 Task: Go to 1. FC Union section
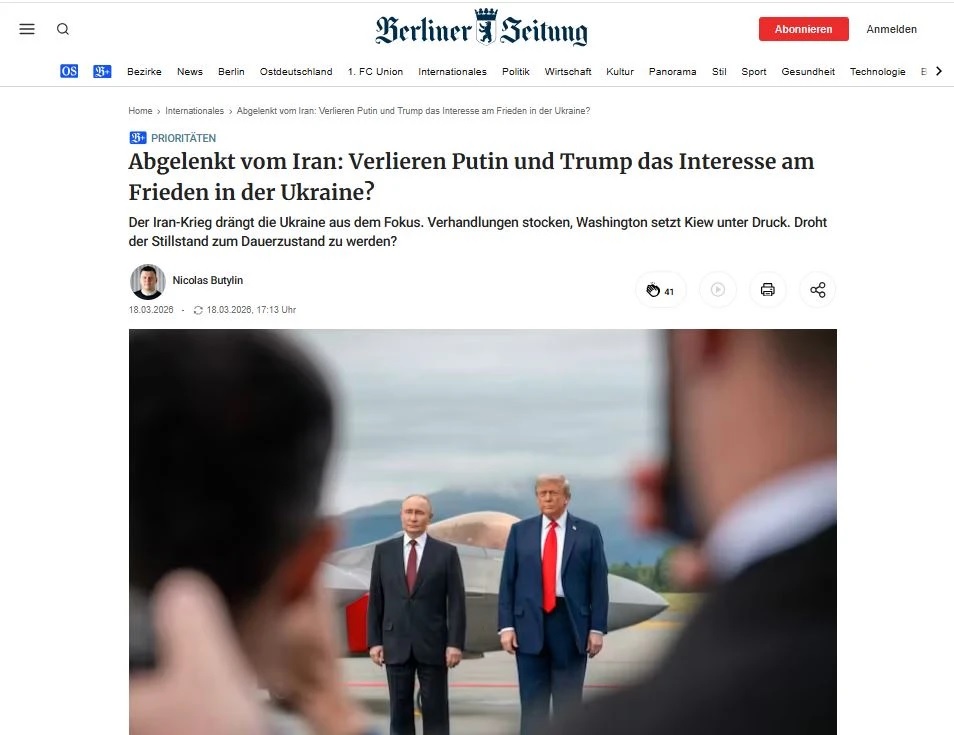[x=375, y=72]
